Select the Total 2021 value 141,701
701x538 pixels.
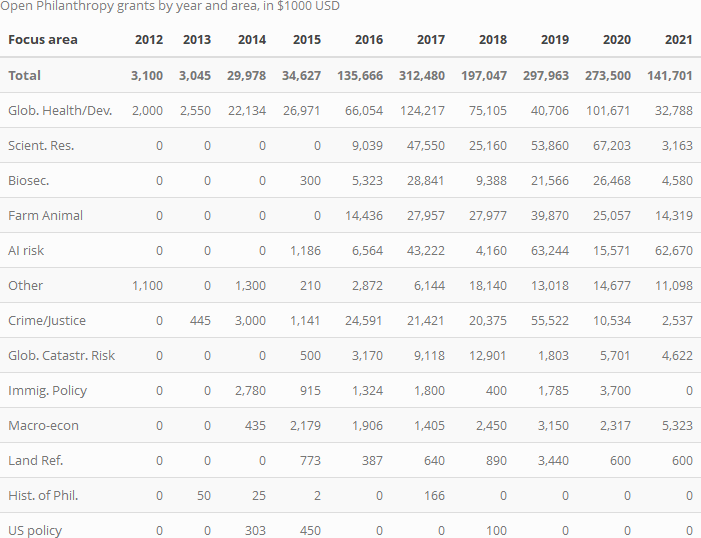[x=670, y=75]
